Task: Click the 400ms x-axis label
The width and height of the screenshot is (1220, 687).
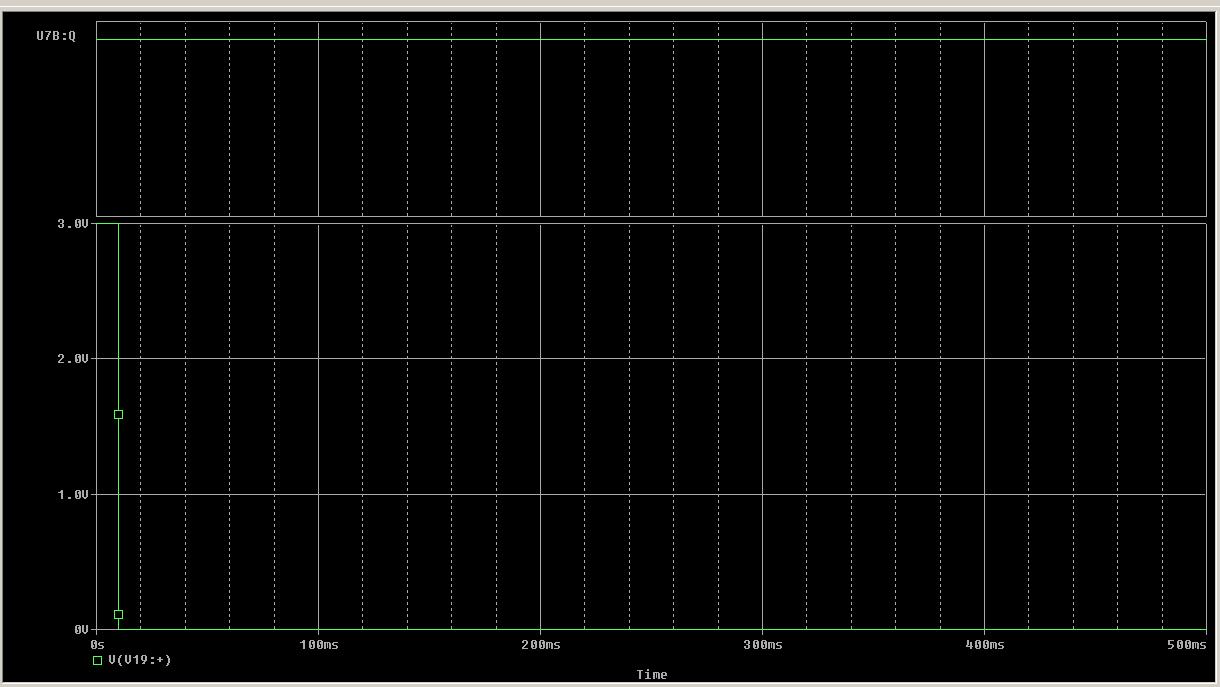Action: pos(985,645)
